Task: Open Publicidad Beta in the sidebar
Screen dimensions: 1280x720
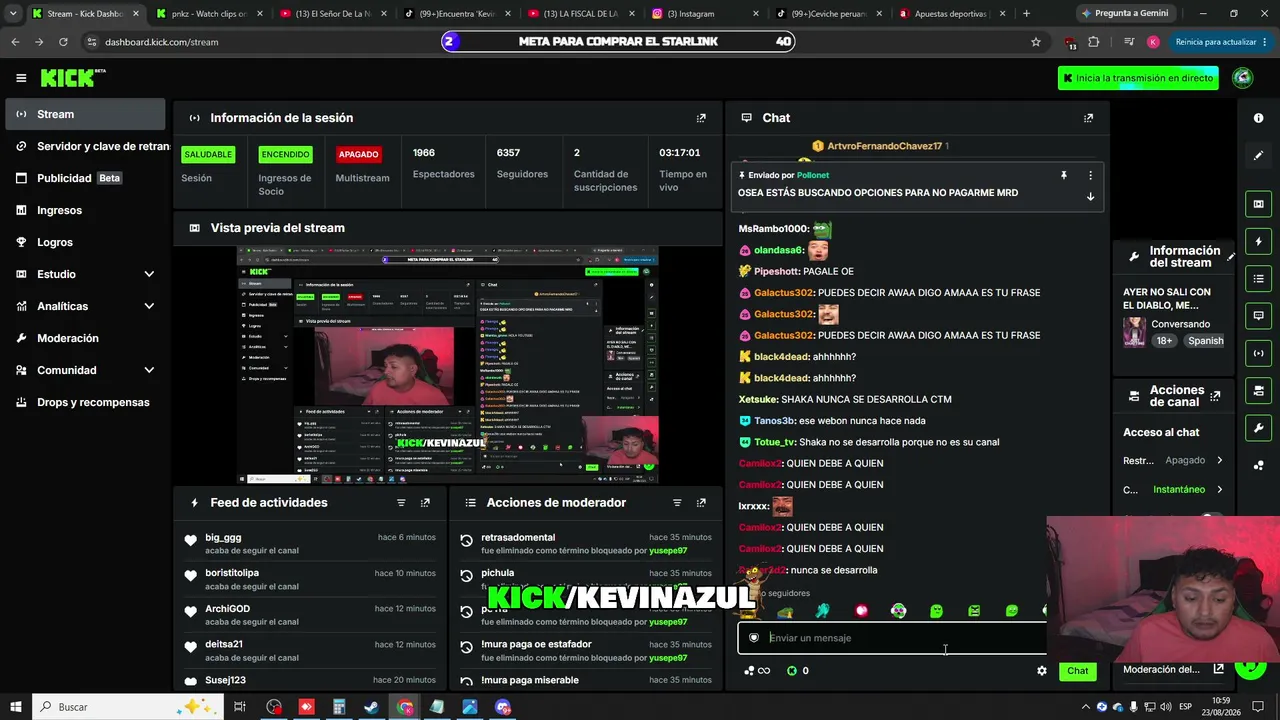Action: point(85,178)
